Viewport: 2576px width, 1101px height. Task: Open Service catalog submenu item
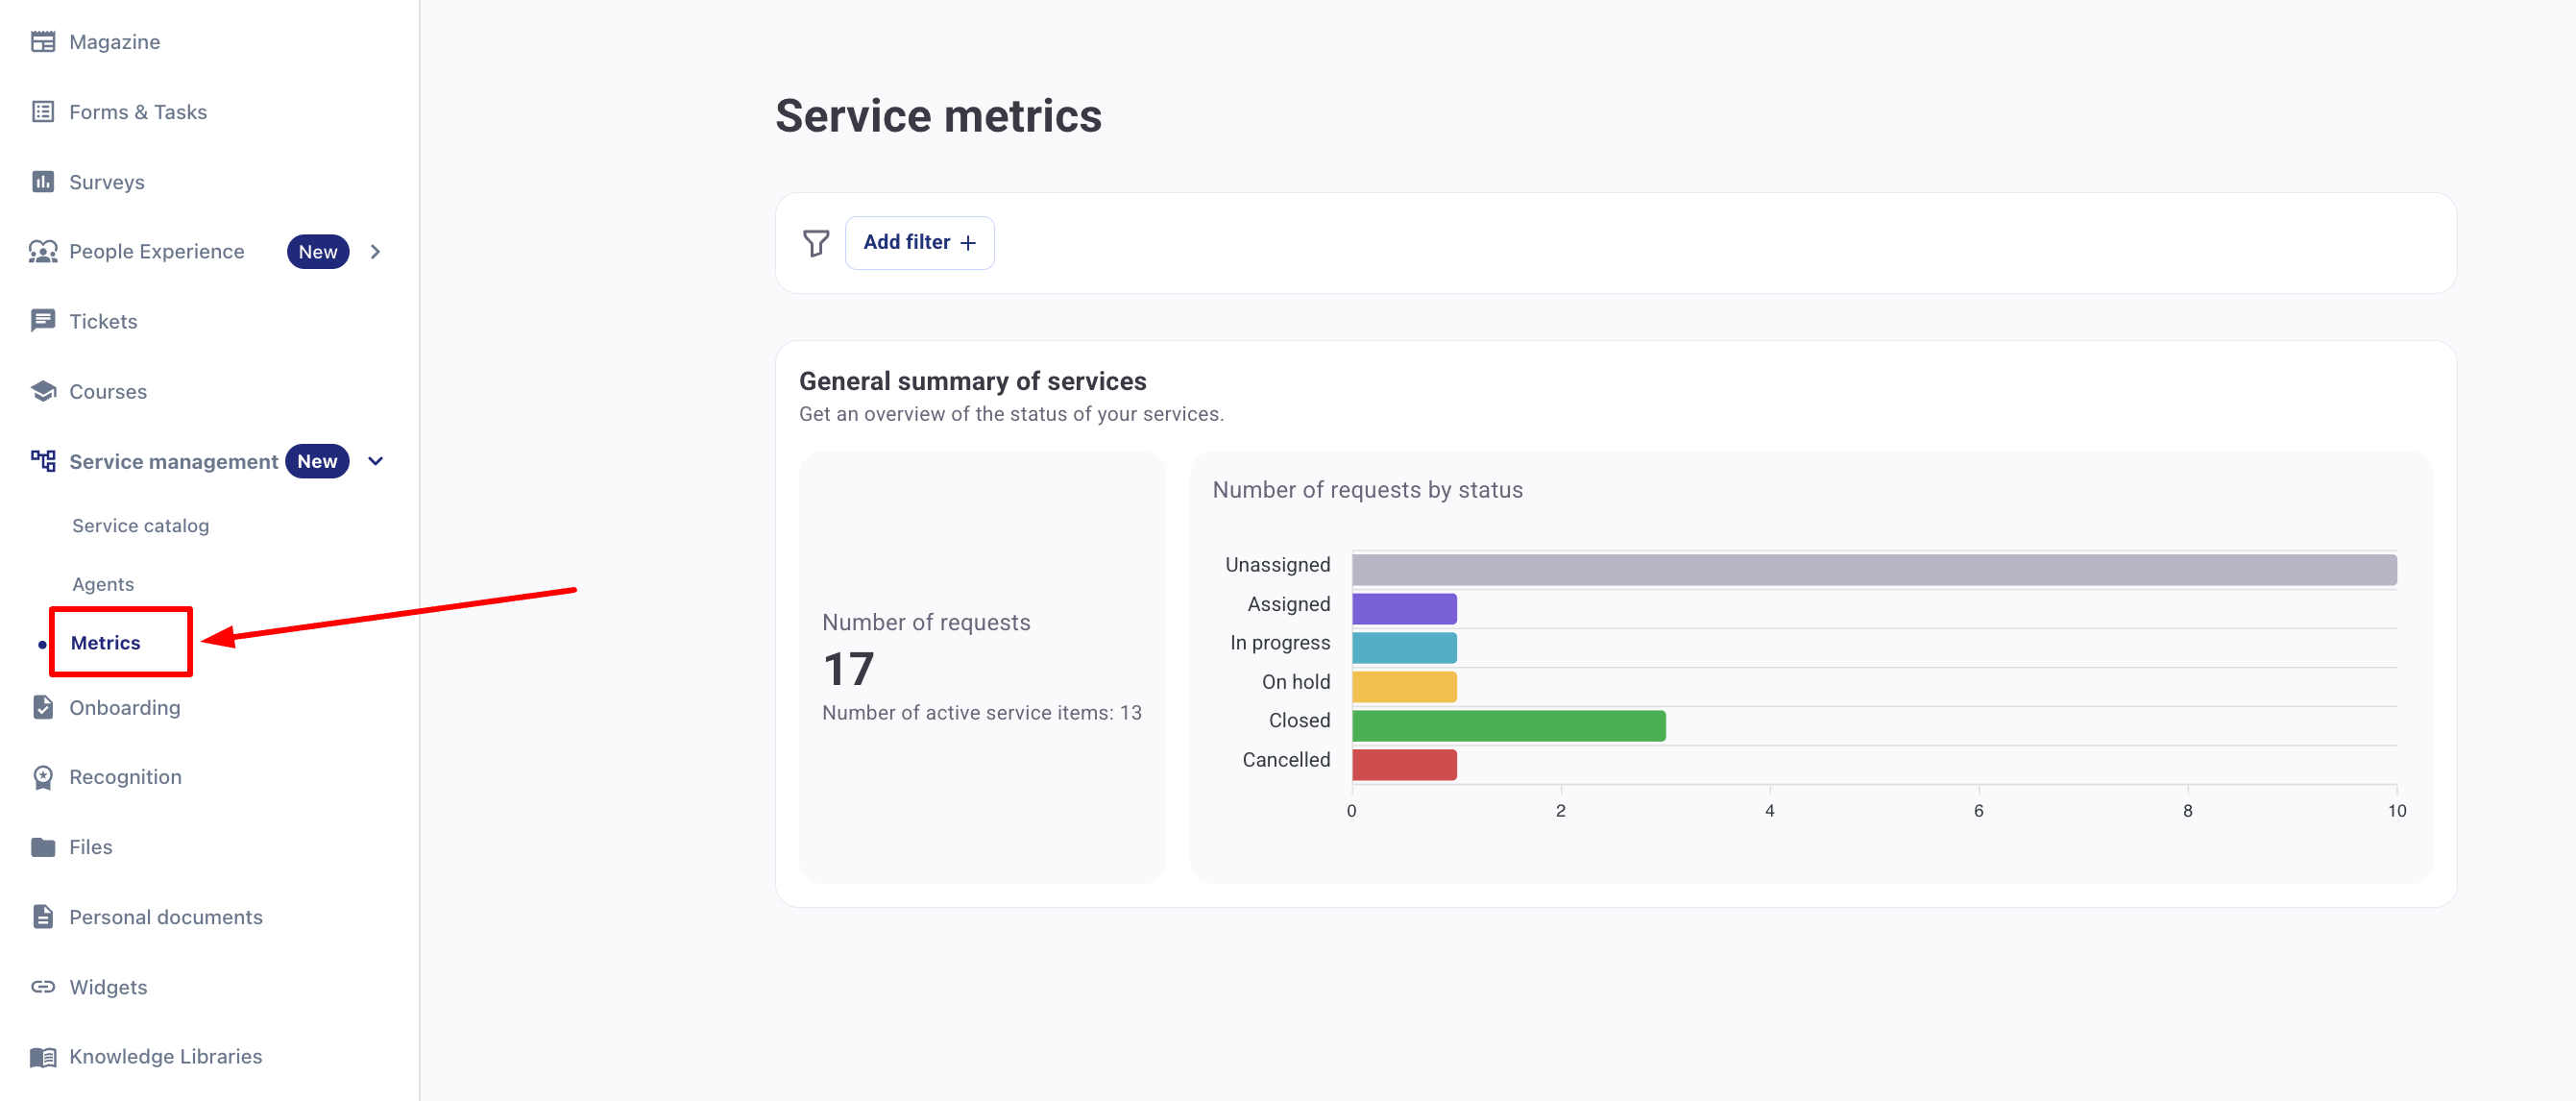(x=140, y=525)
